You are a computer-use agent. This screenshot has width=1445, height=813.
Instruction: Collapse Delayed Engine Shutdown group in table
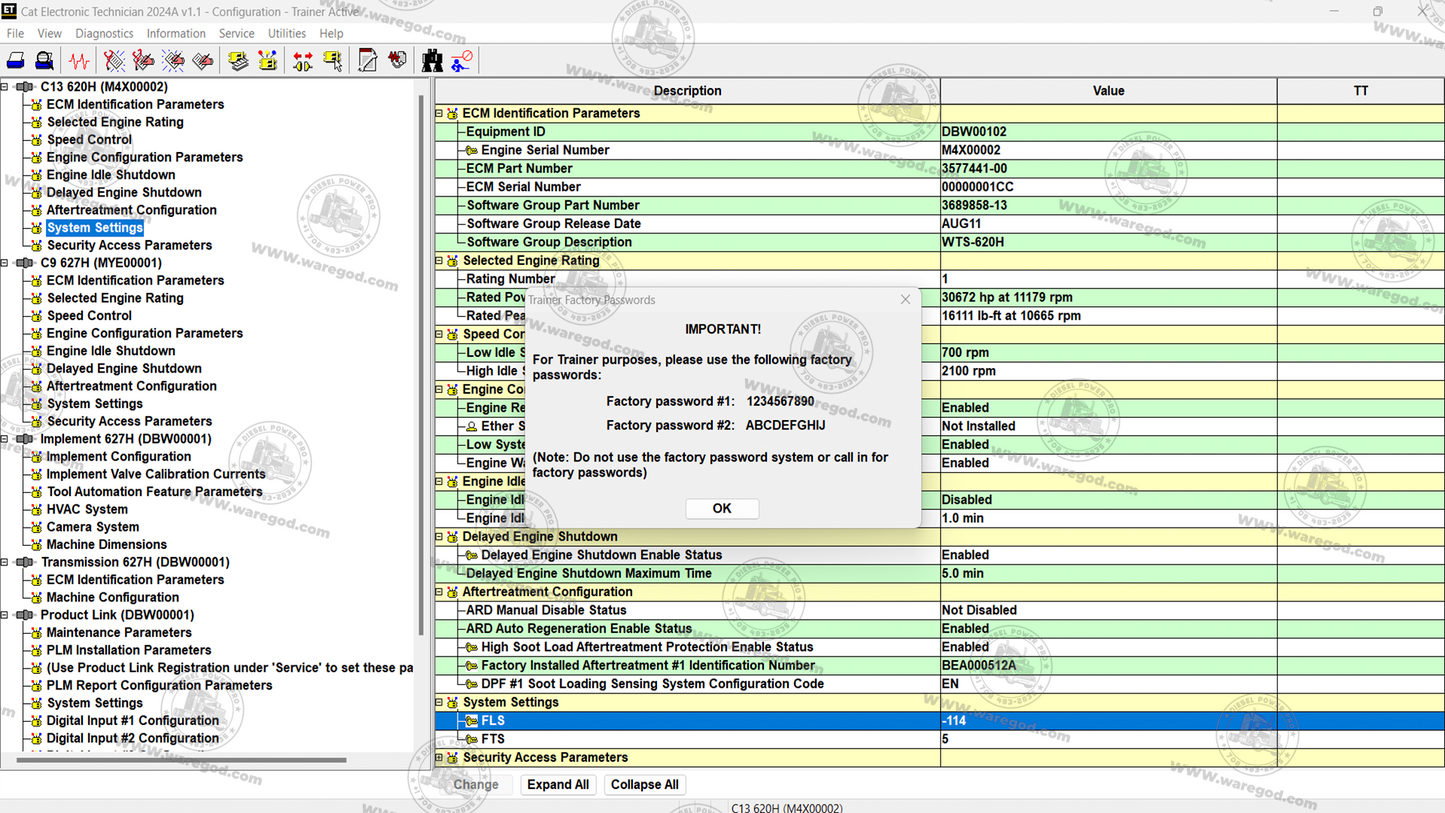pyautogui.click(x=439, y=537)
